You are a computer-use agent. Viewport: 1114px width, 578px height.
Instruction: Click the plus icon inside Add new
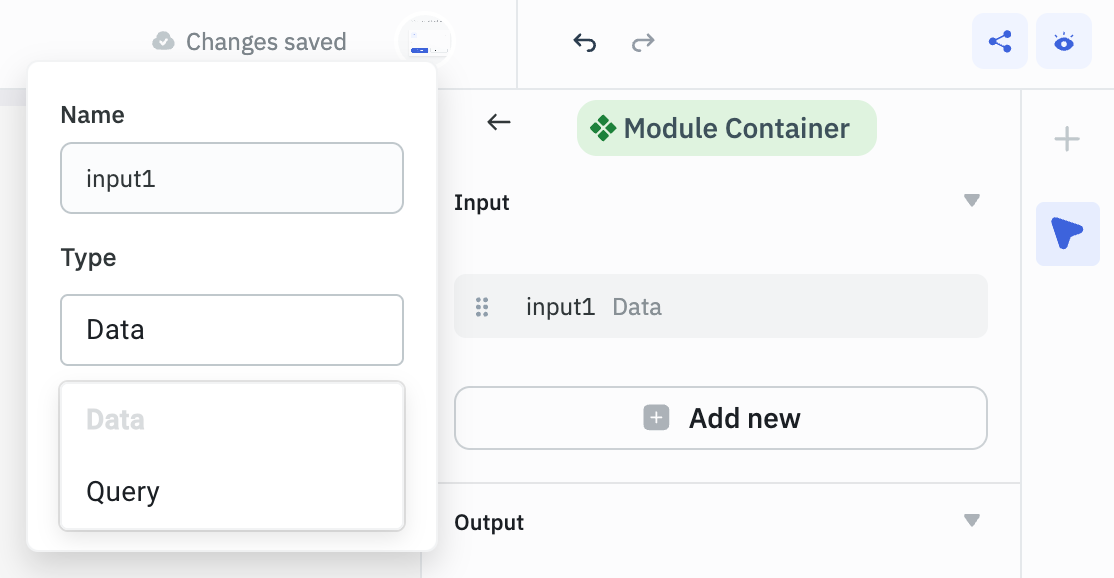click(x=655, y=417)
